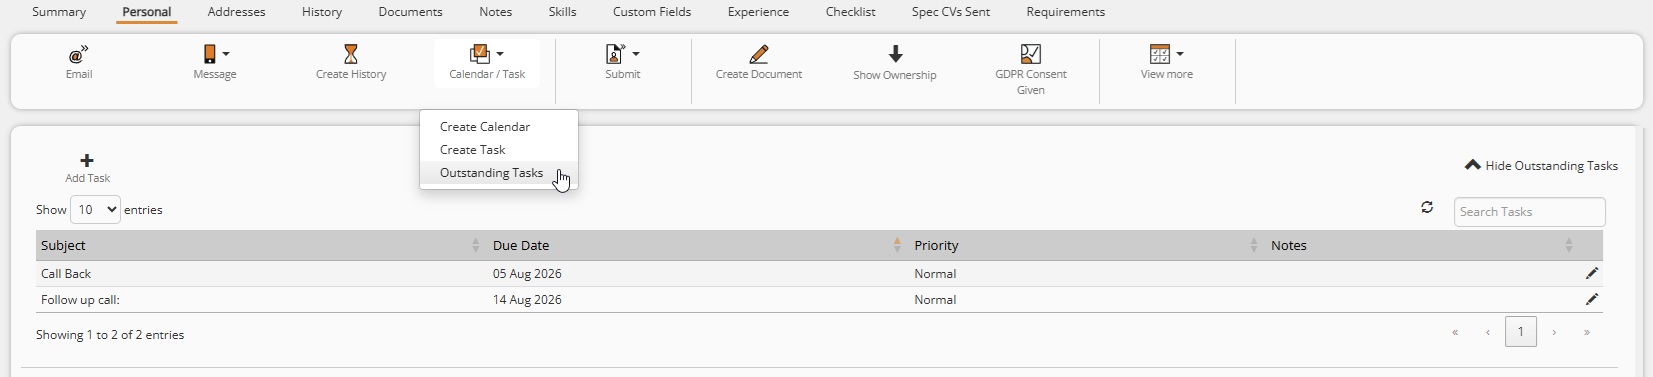Refresh the tasks list icon
The width and height of the screenshot is (1653, 377).
[1427, 207]
